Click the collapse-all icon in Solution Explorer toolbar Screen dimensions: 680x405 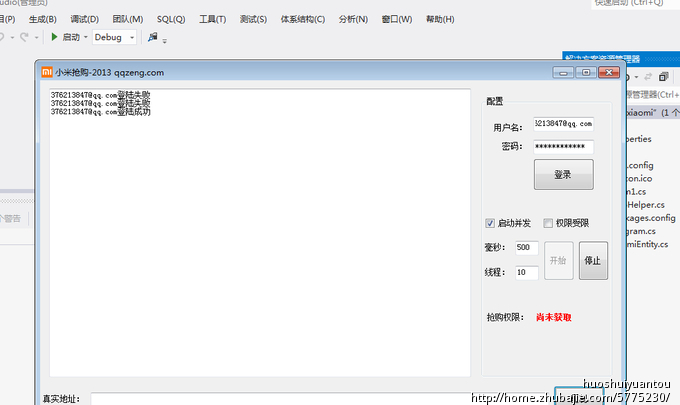tap(664, 77)
